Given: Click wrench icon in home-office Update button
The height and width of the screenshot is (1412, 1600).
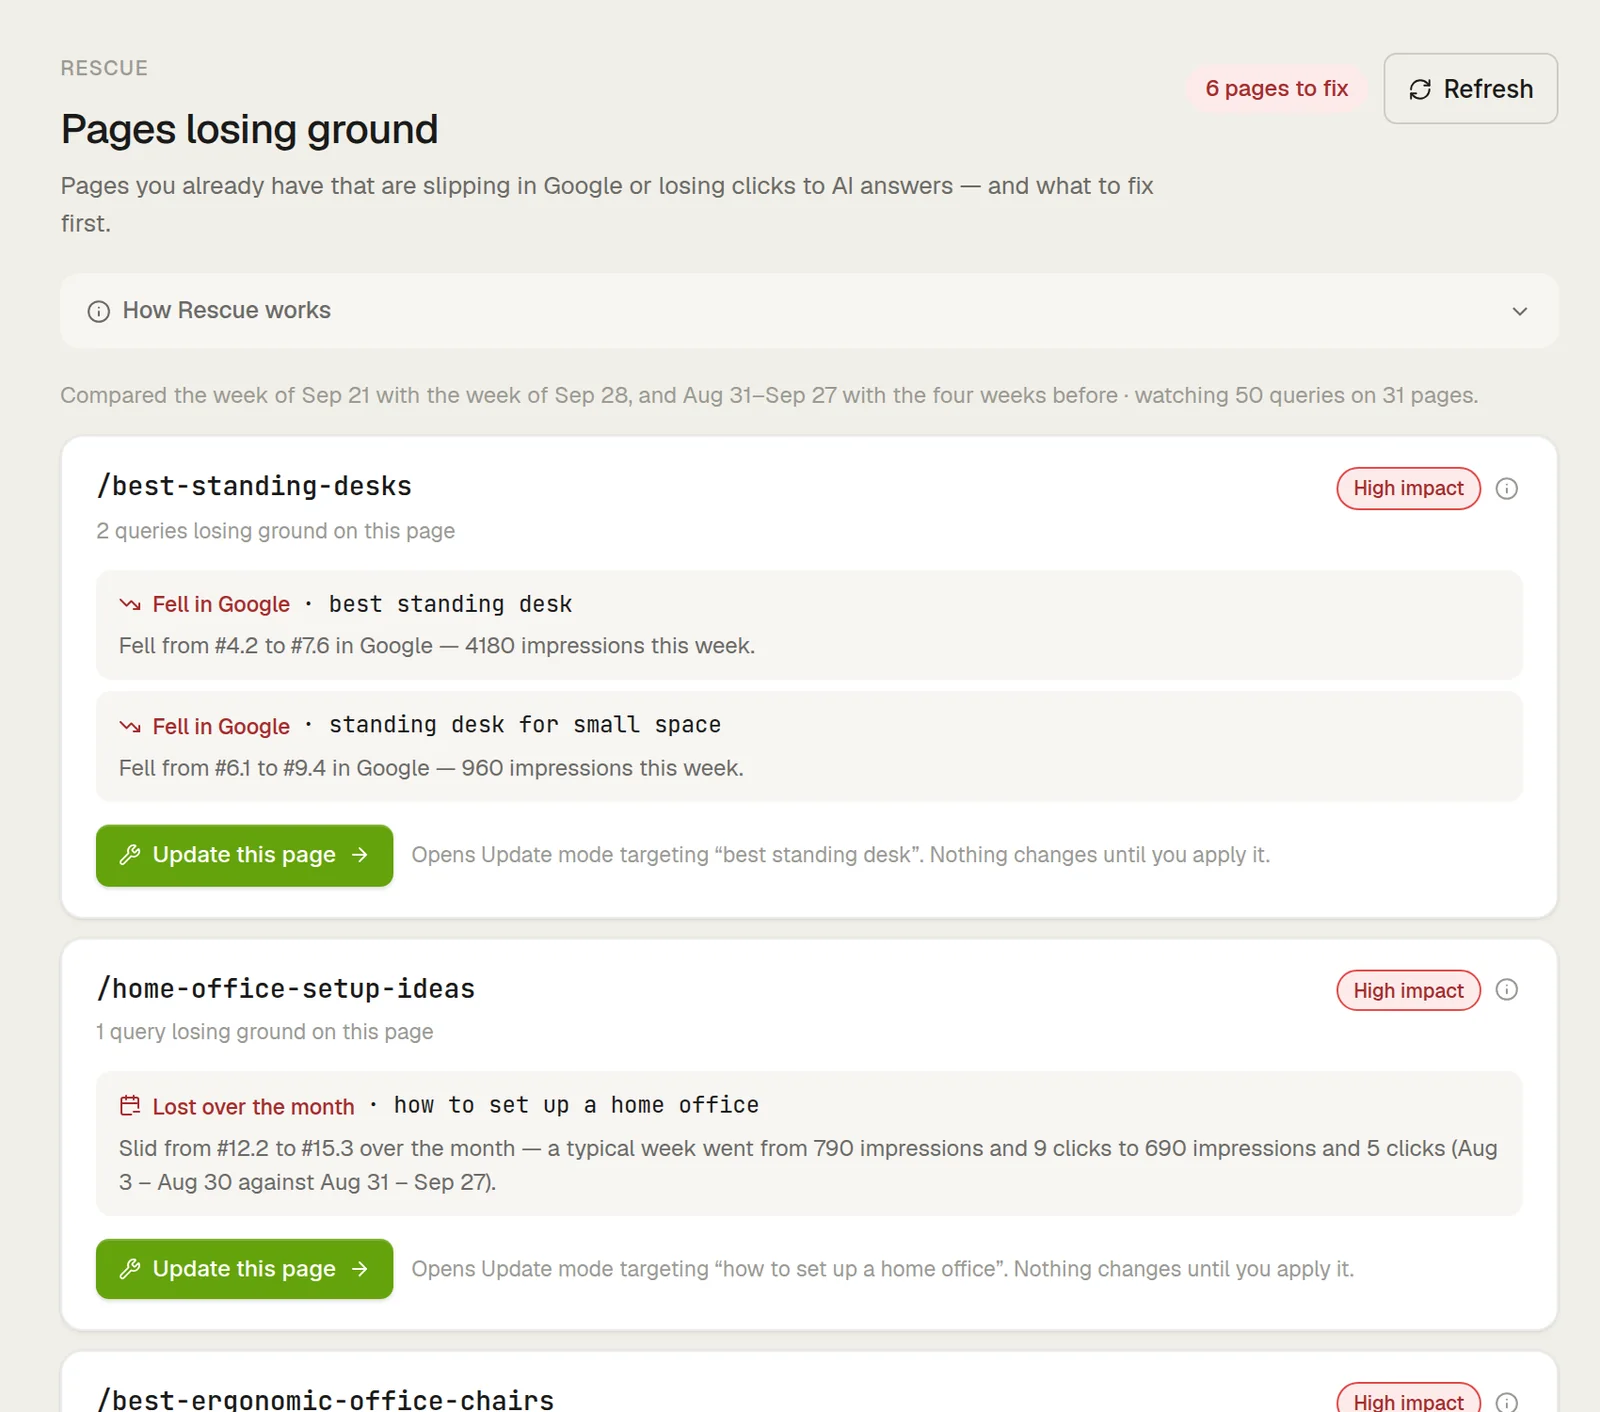Looking at the screenshot, I should [x=130, y=1269].
